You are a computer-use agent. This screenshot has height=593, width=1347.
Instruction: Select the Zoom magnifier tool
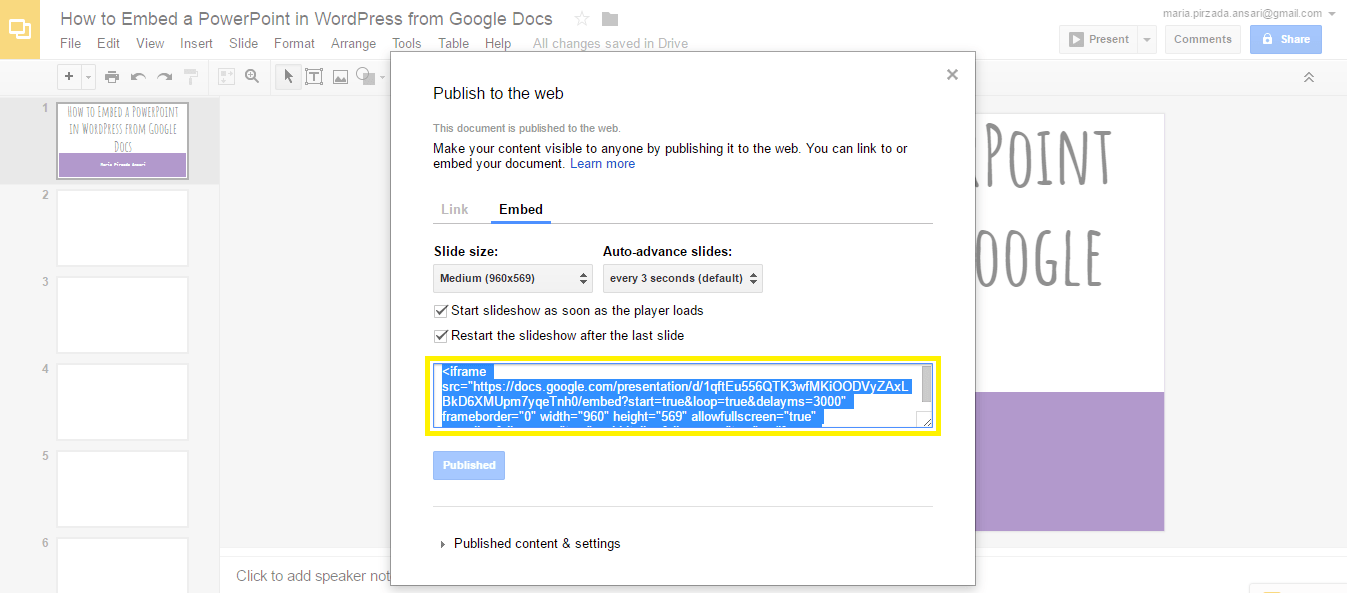click(x=252, y=76)
